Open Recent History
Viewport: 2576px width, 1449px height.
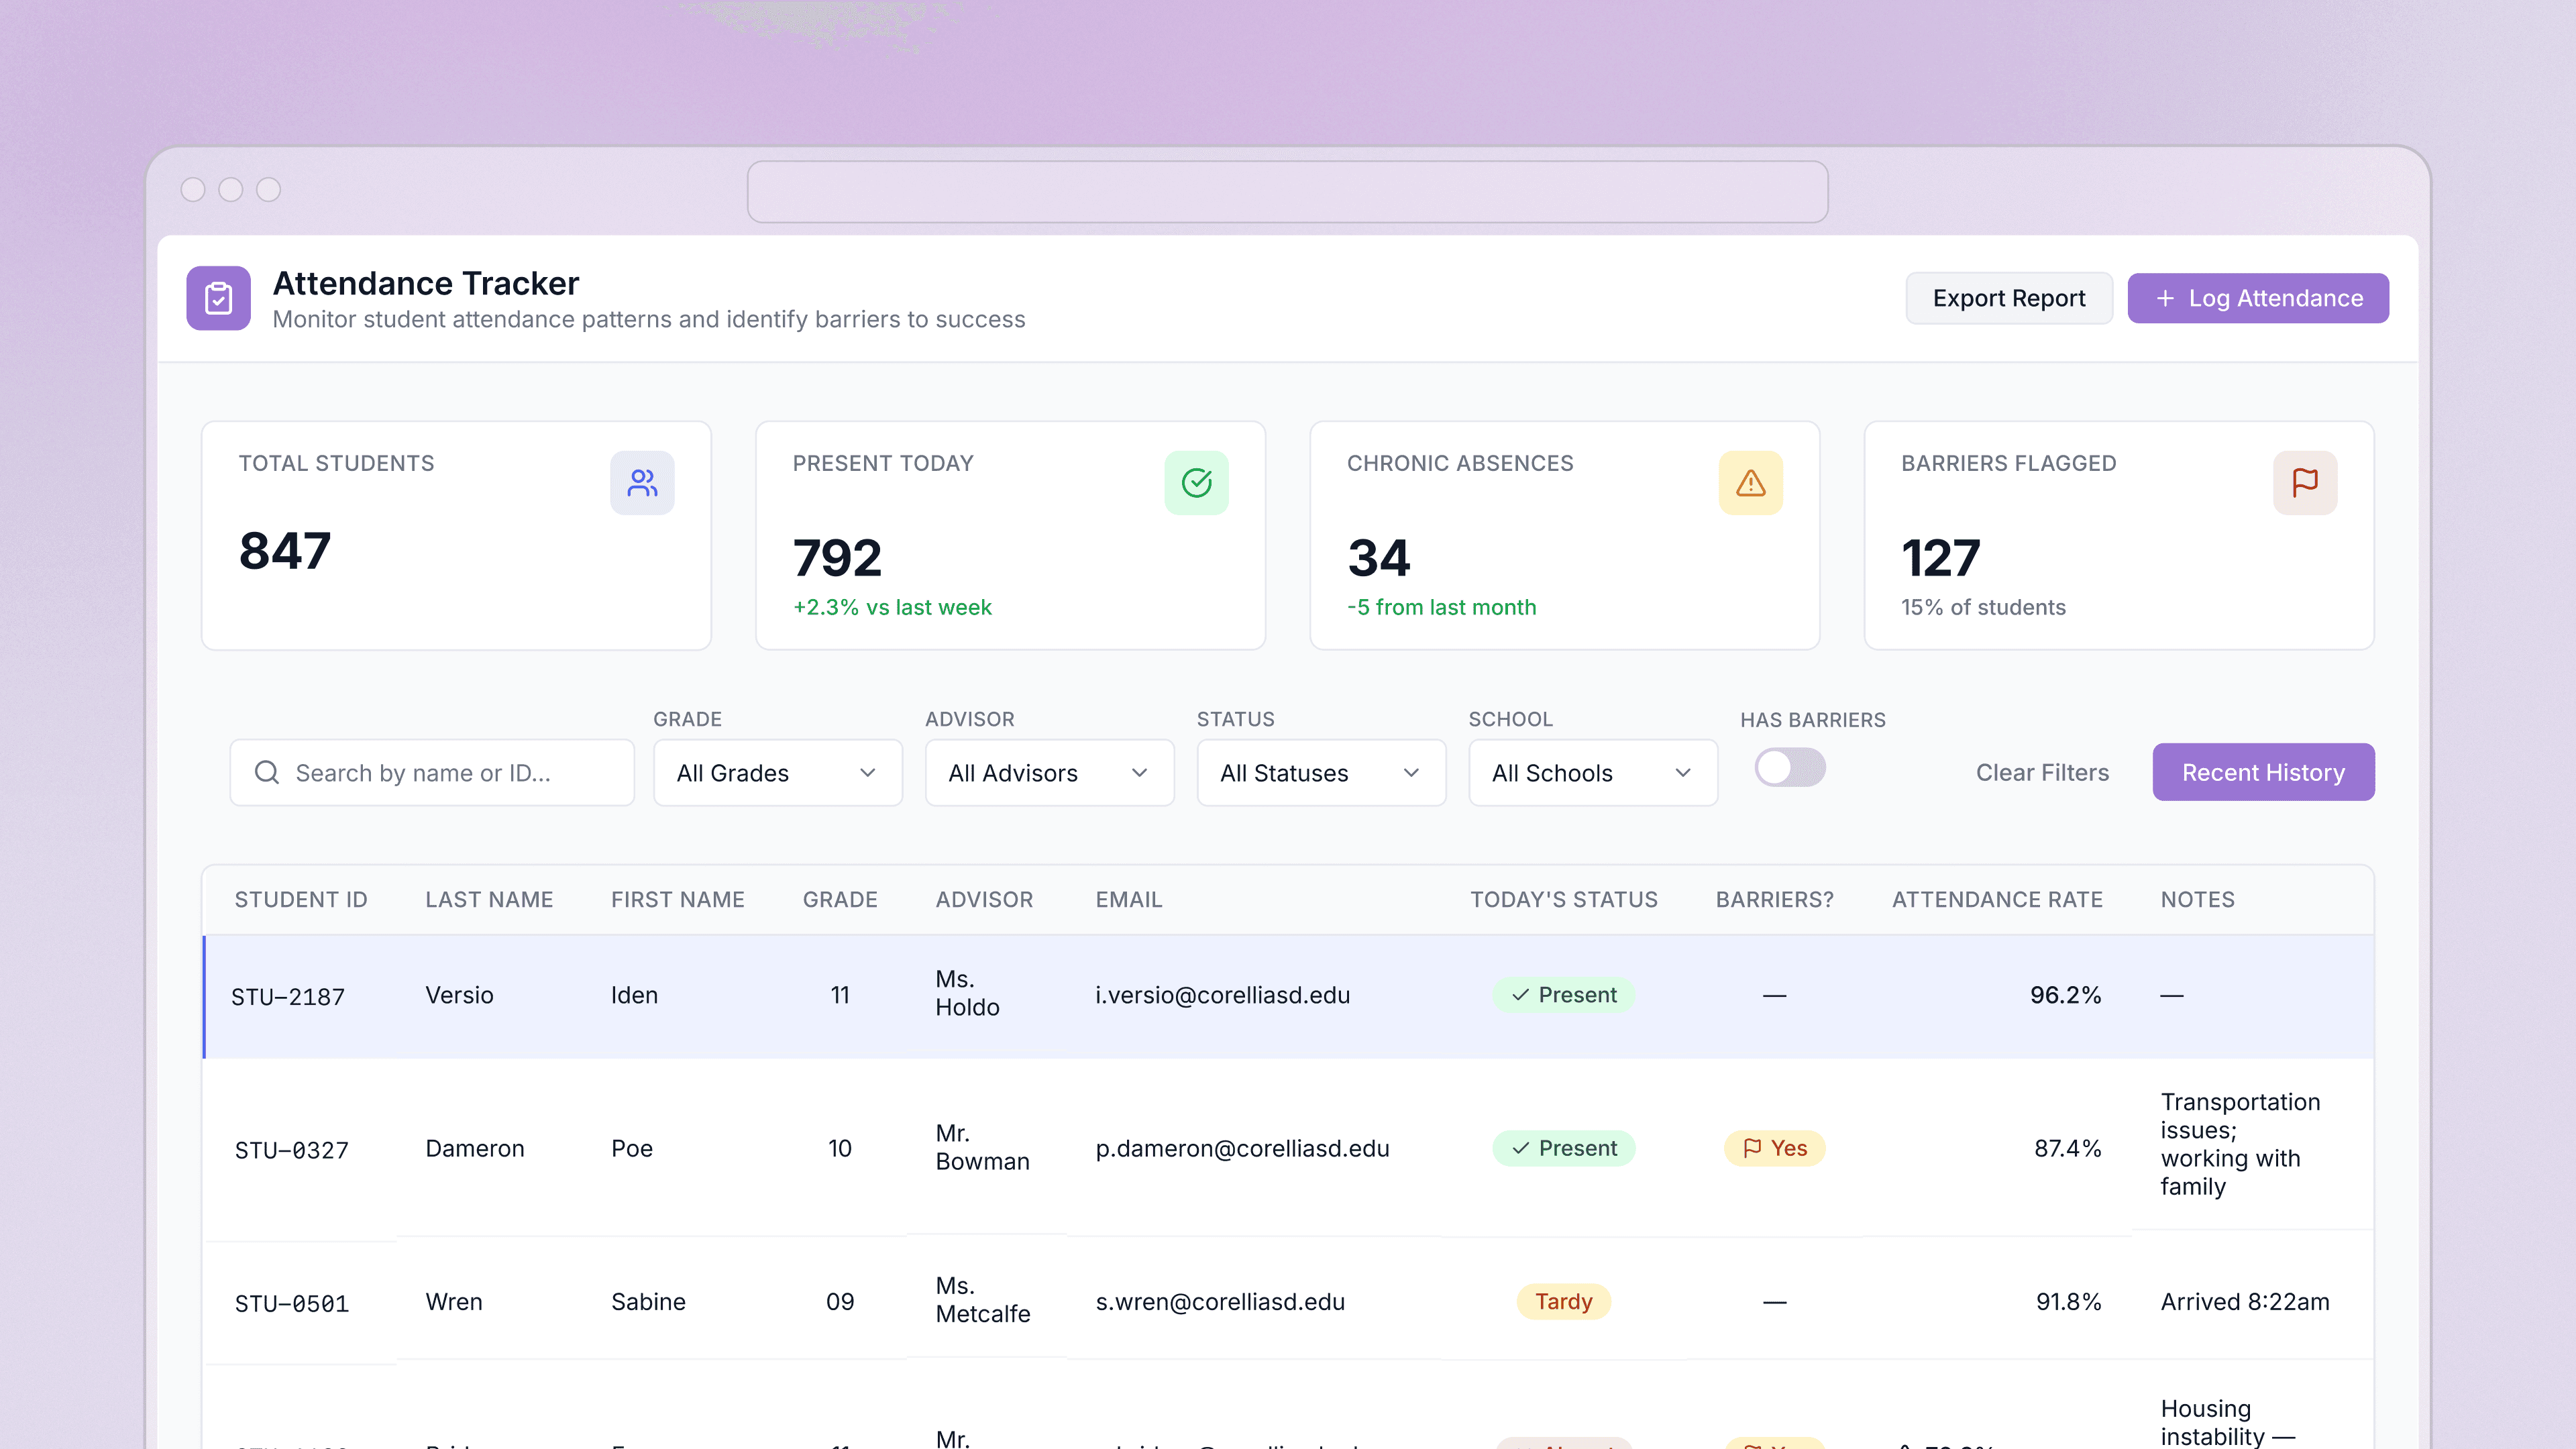[x=2263, y=772]
